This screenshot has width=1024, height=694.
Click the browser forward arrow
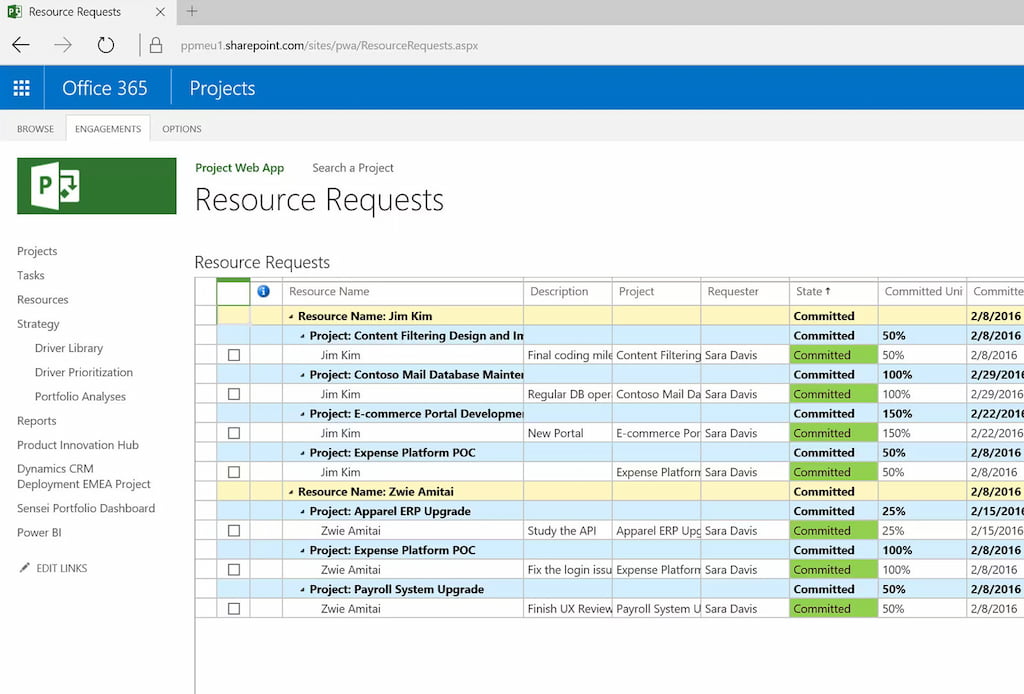tap(63, 45)
